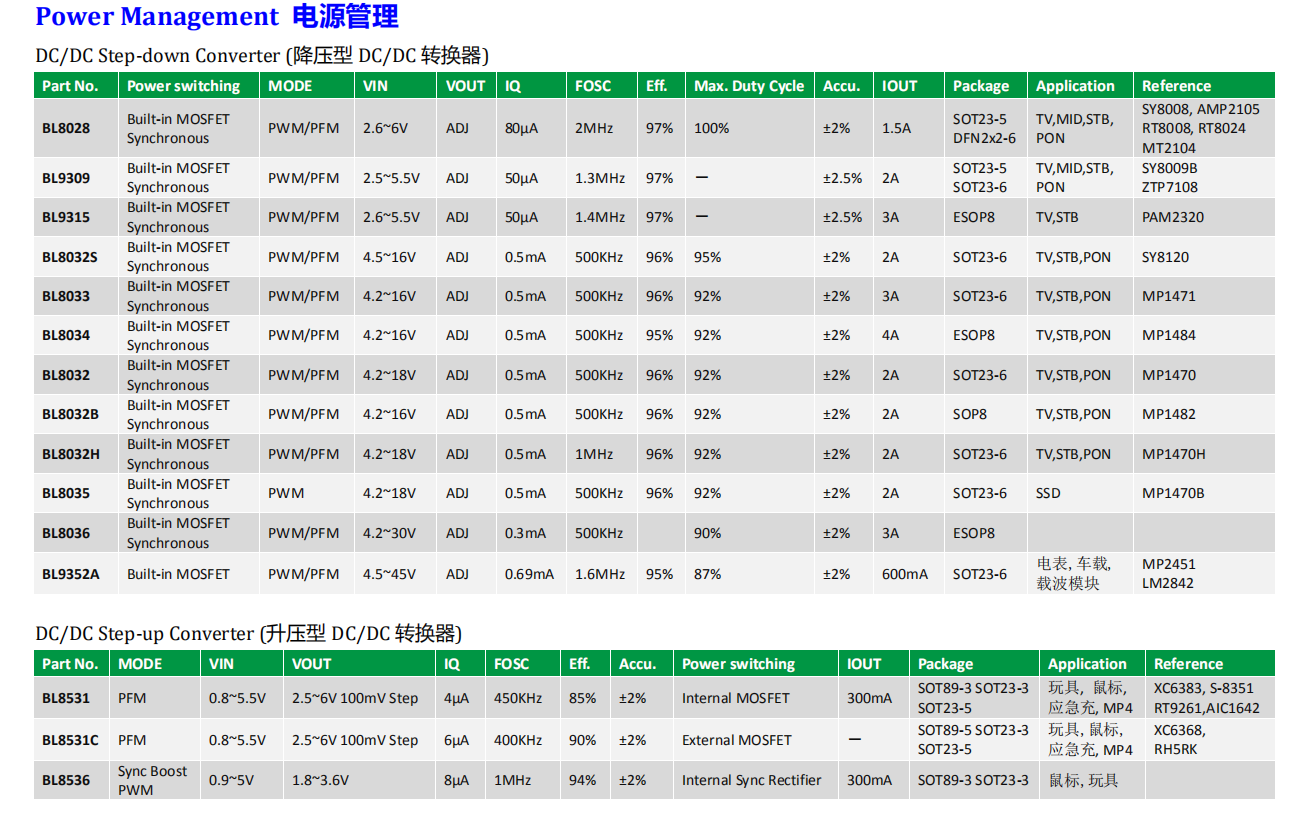
Task: Click part number BL8036
Action: (x=65, y=533)
